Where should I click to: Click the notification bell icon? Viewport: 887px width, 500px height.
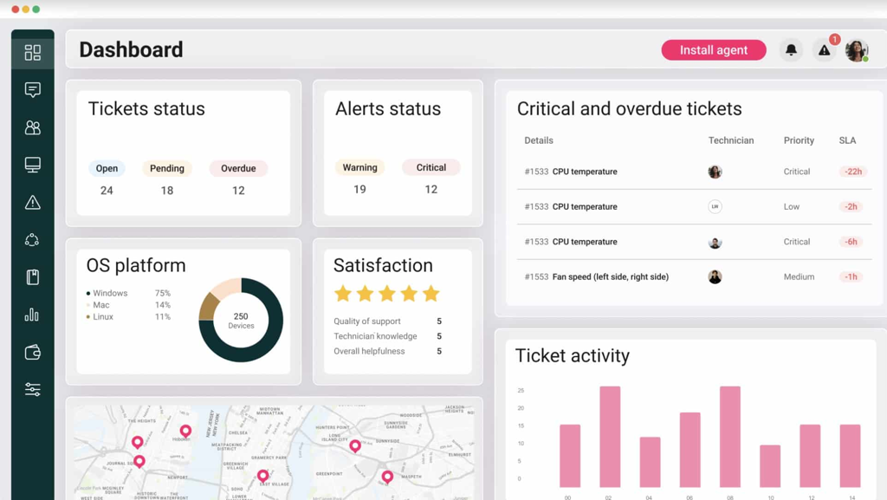click(791, 50)
